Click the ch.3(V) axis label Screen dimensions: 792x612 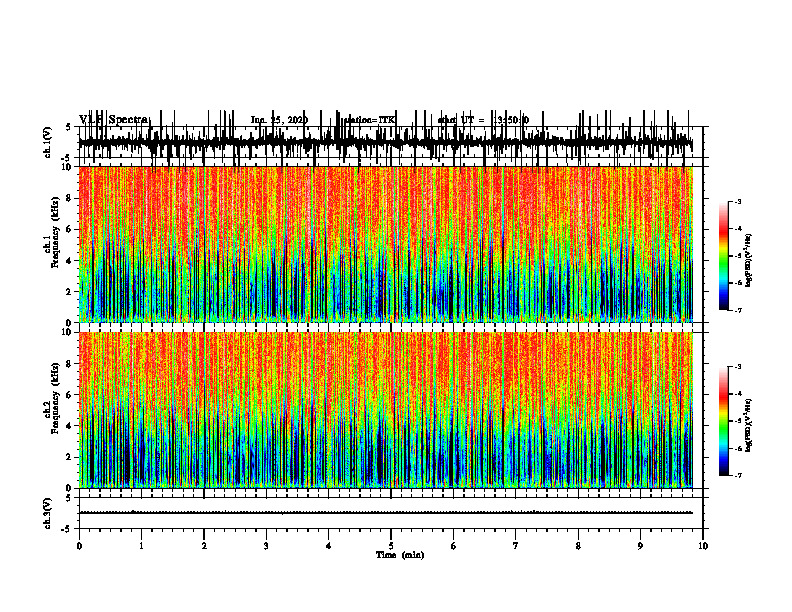48,513
